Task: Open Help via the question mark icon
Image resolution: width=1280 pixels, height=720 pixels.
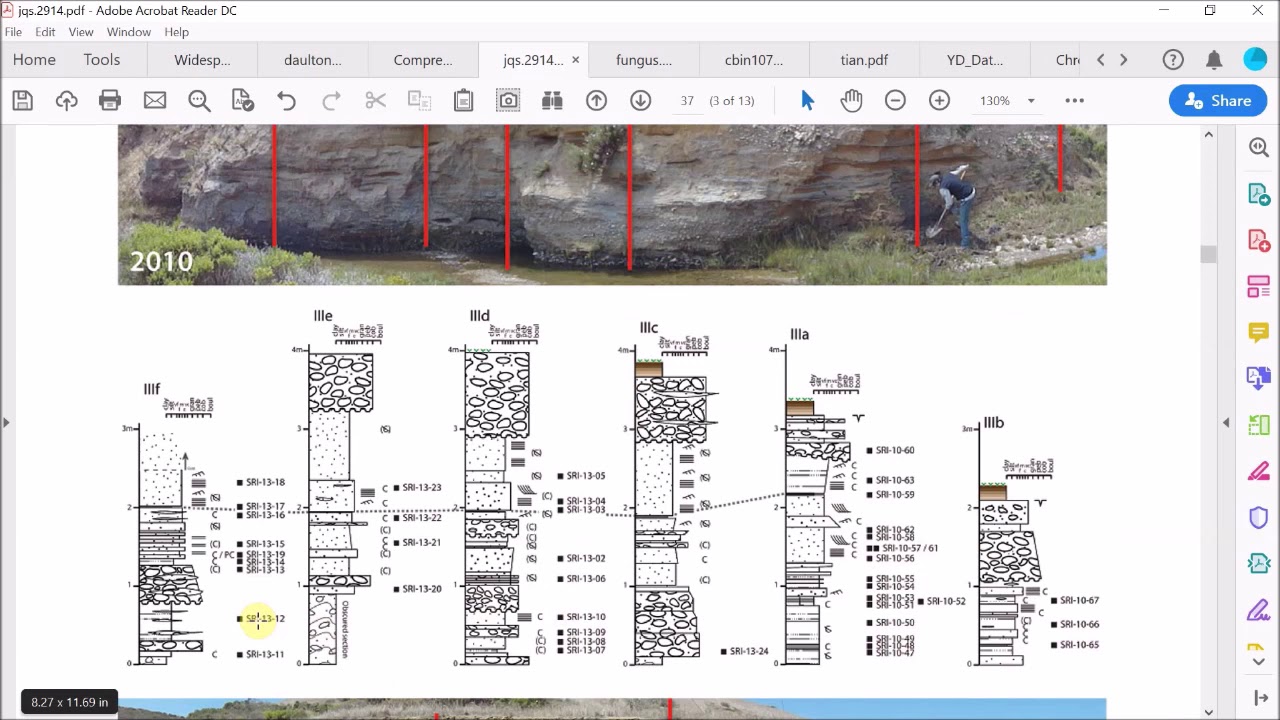Action: coord(1173,60)
